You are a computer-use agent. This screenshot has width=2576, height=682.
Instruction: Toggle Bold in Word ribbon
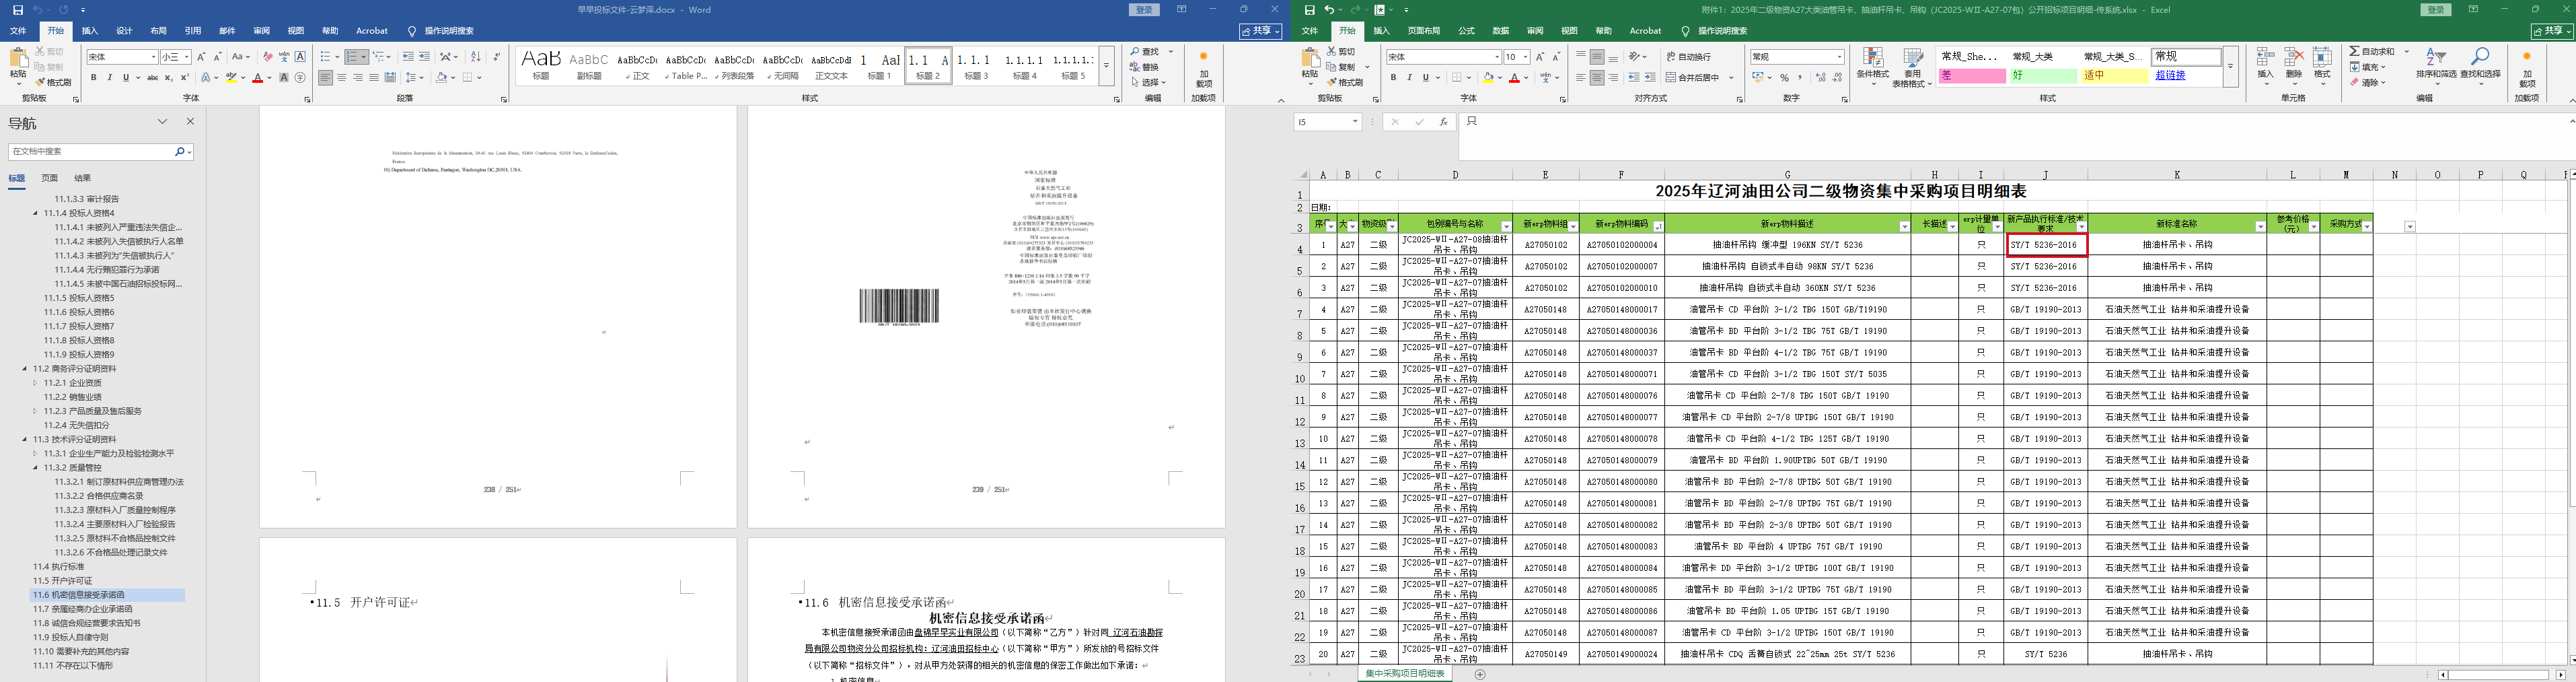94,78
